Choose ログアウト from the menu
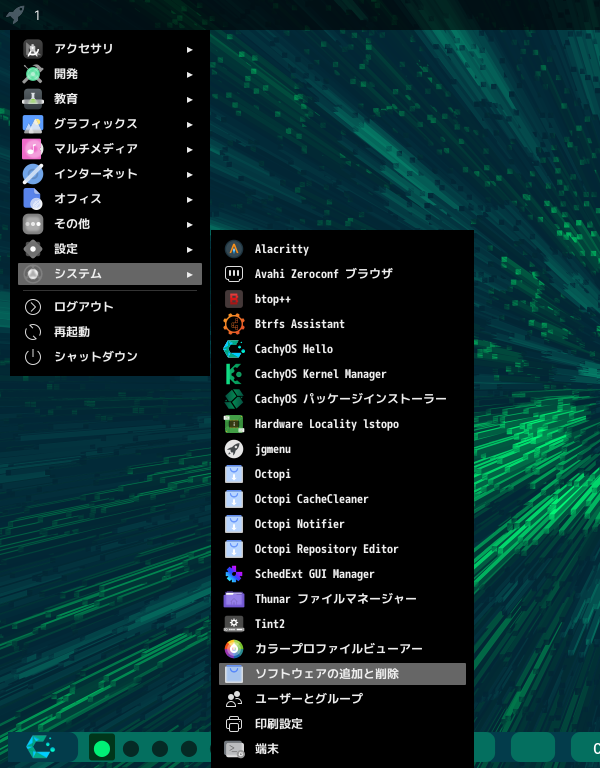 pos(84,307)
